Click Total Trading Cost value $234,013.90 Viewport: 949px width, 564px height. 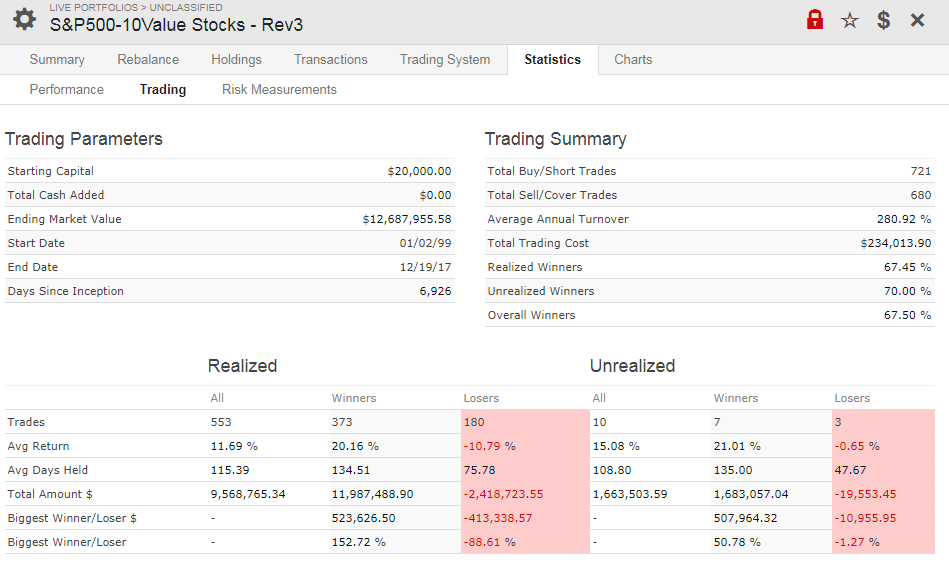click(896, 243)
